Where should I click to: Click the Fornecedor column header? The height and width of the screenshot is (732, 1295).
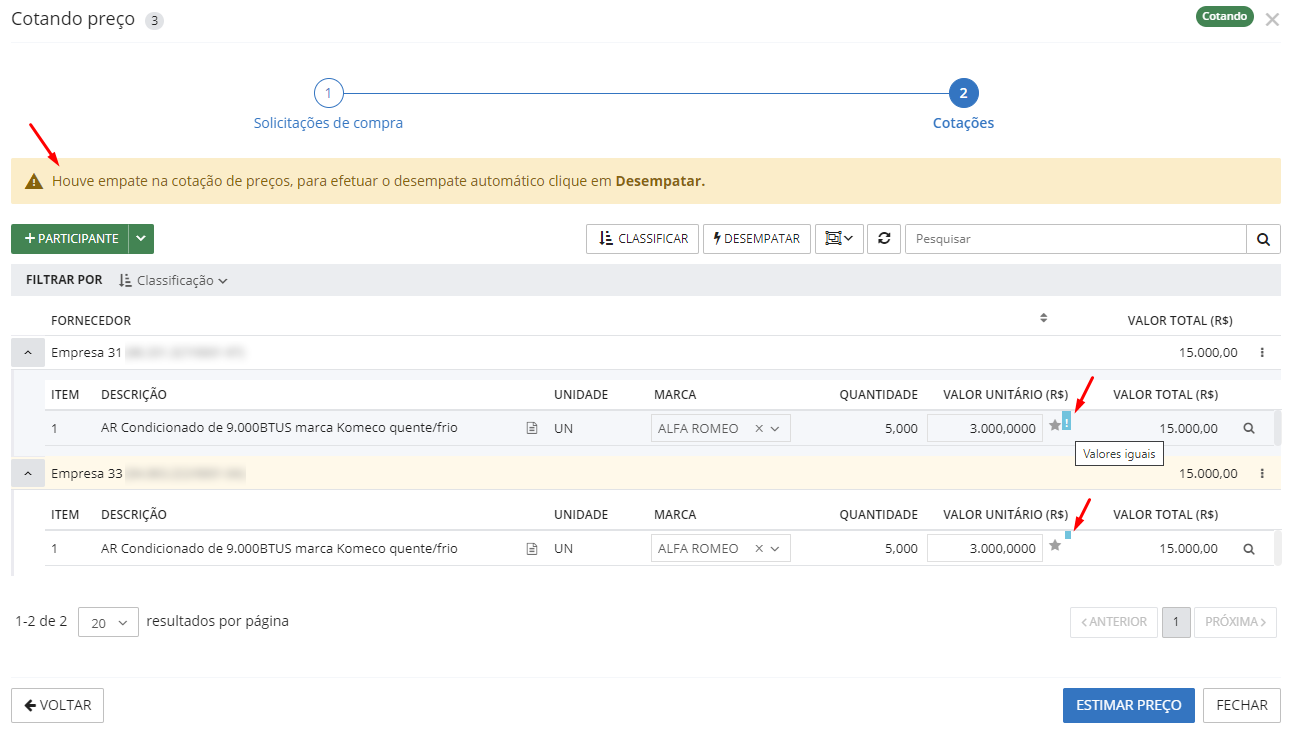pyautogui.click(x=91, y=320)
